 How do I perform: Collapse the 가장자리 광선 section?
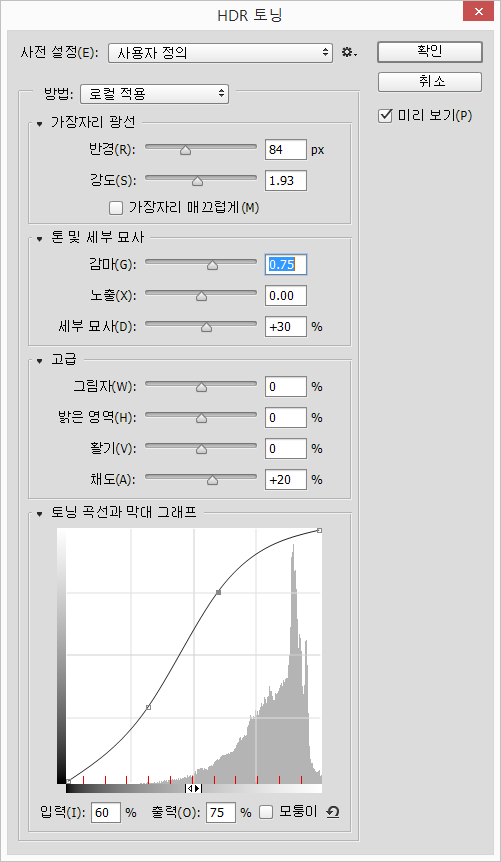[x=39, y=124]
